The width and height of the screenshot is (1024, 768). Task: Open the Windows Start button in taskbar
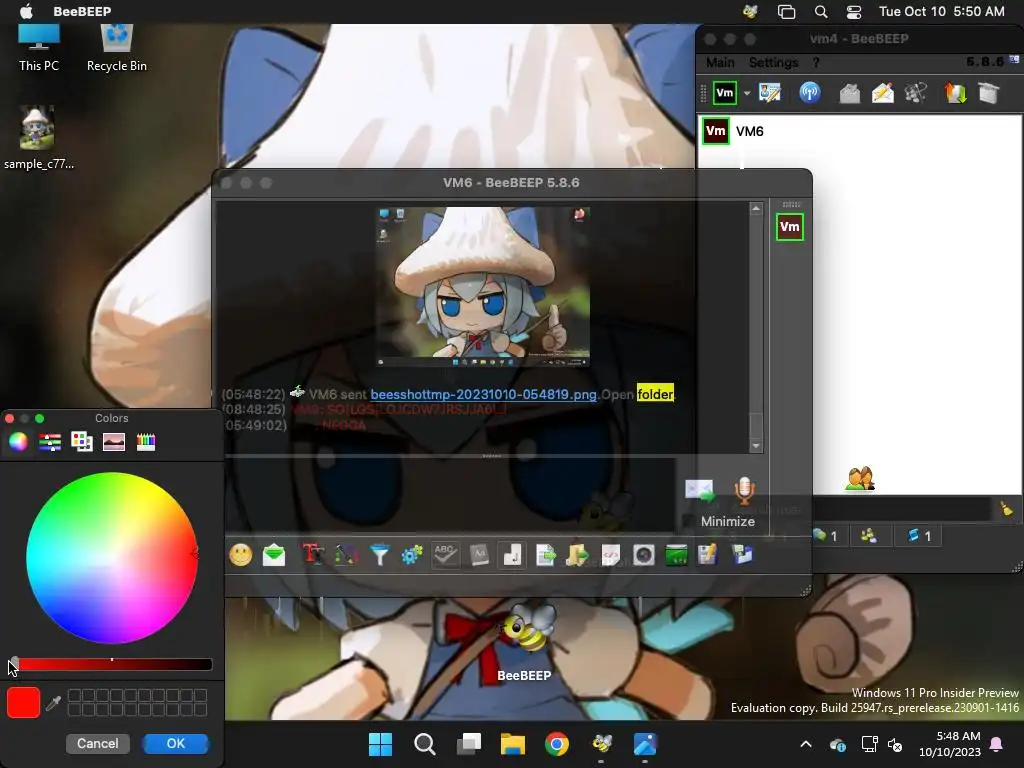(x=380, y=744)
